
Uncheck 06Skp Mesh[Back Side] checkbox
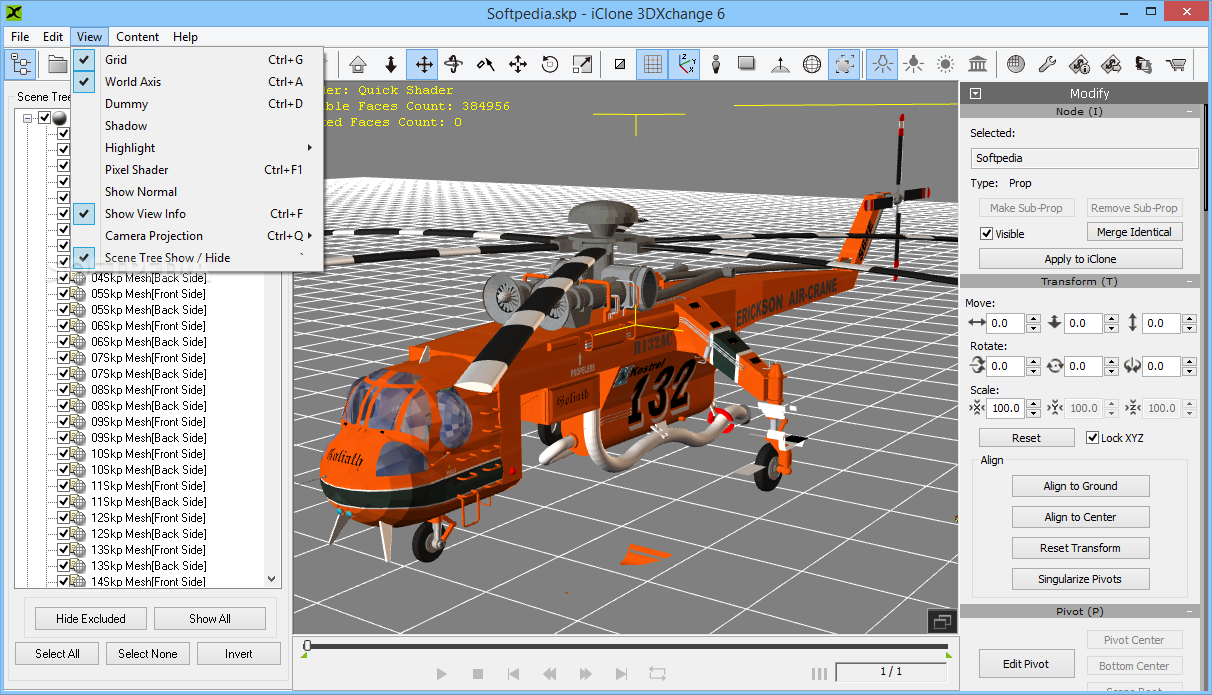click(64, 342)
